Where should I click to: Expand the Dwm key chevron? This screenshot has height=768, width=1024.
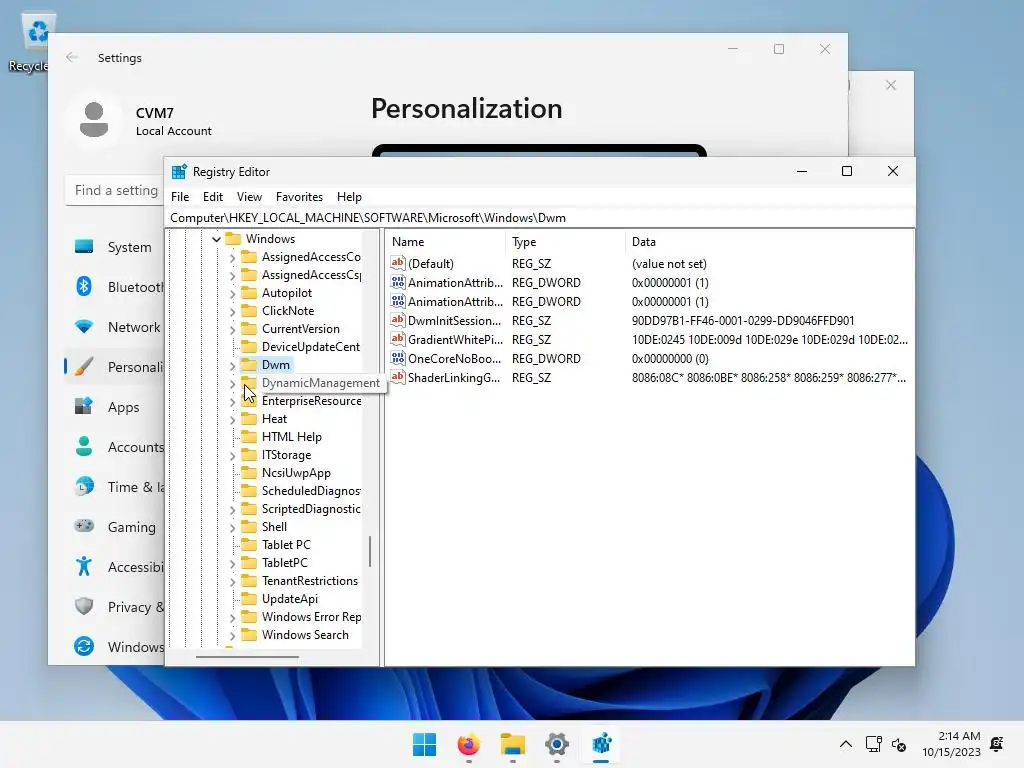[232, 365]
